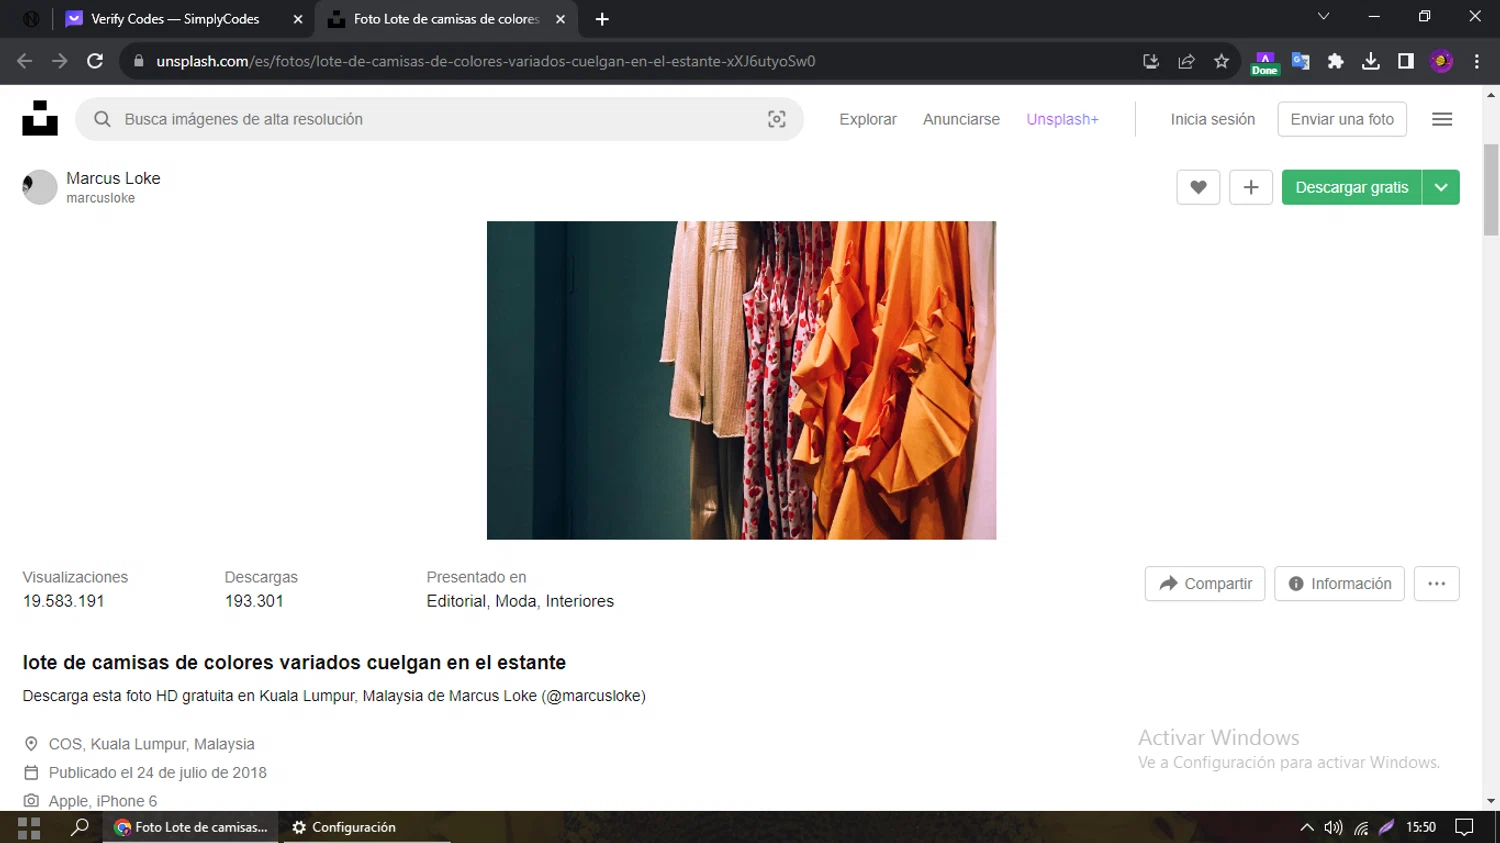Screen dimensions: 1500x843
Task: Focus the Busca imágenes search field
Action: (x=440, y=119)
